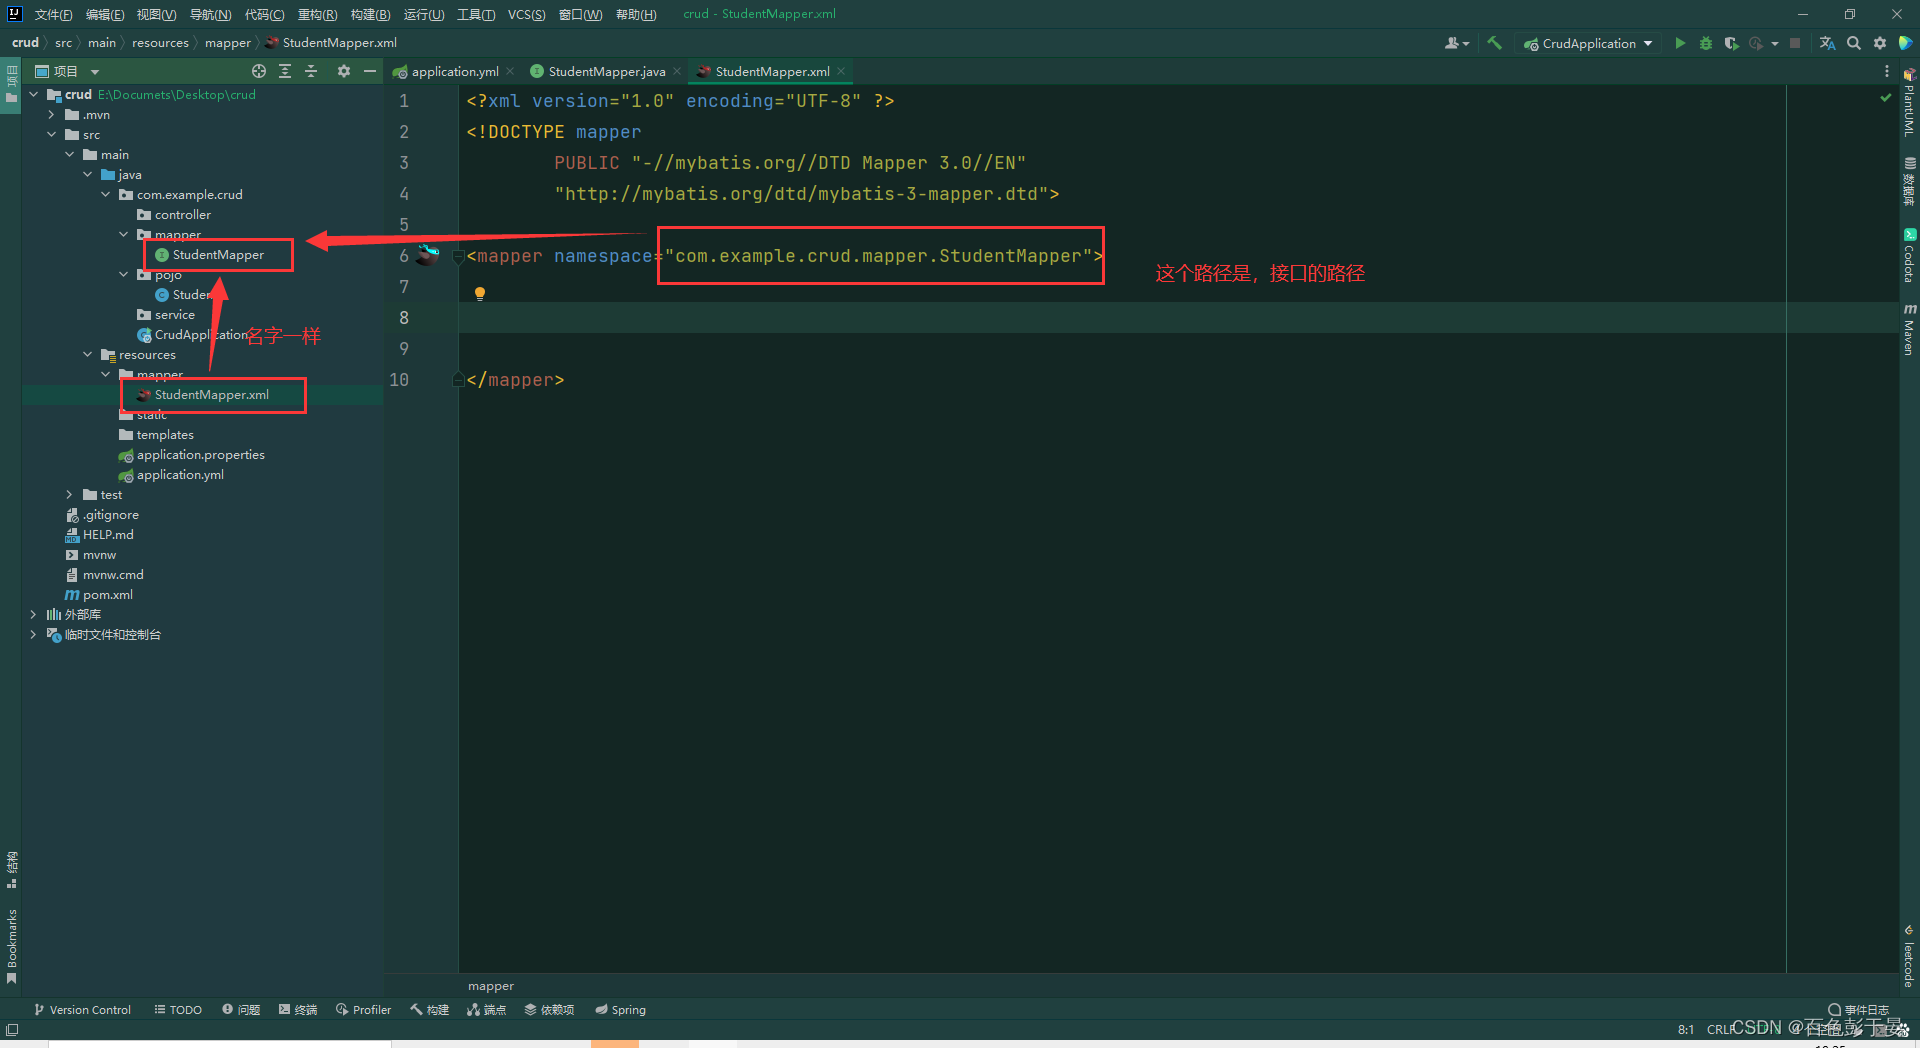Open profiler run options dropdown arrow
1920x1048 pixels.
[1775, 43]
